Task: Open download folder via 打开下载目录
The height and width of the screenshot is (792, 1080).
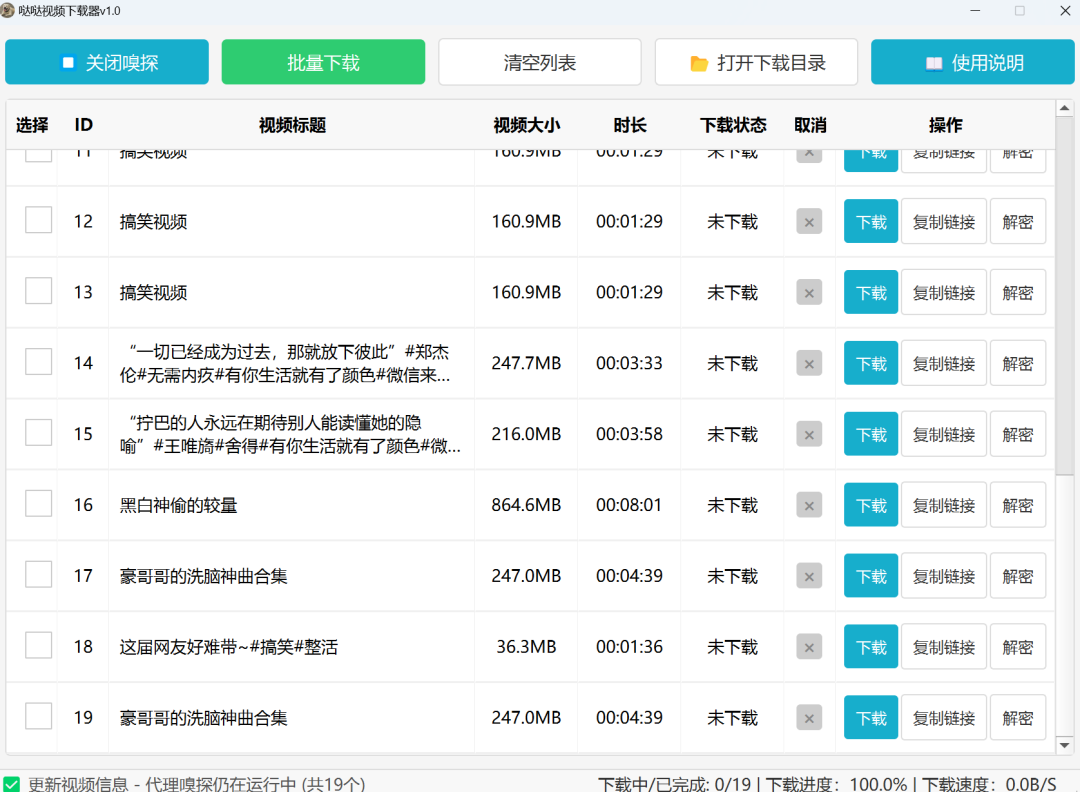Action: coord(756,63)
